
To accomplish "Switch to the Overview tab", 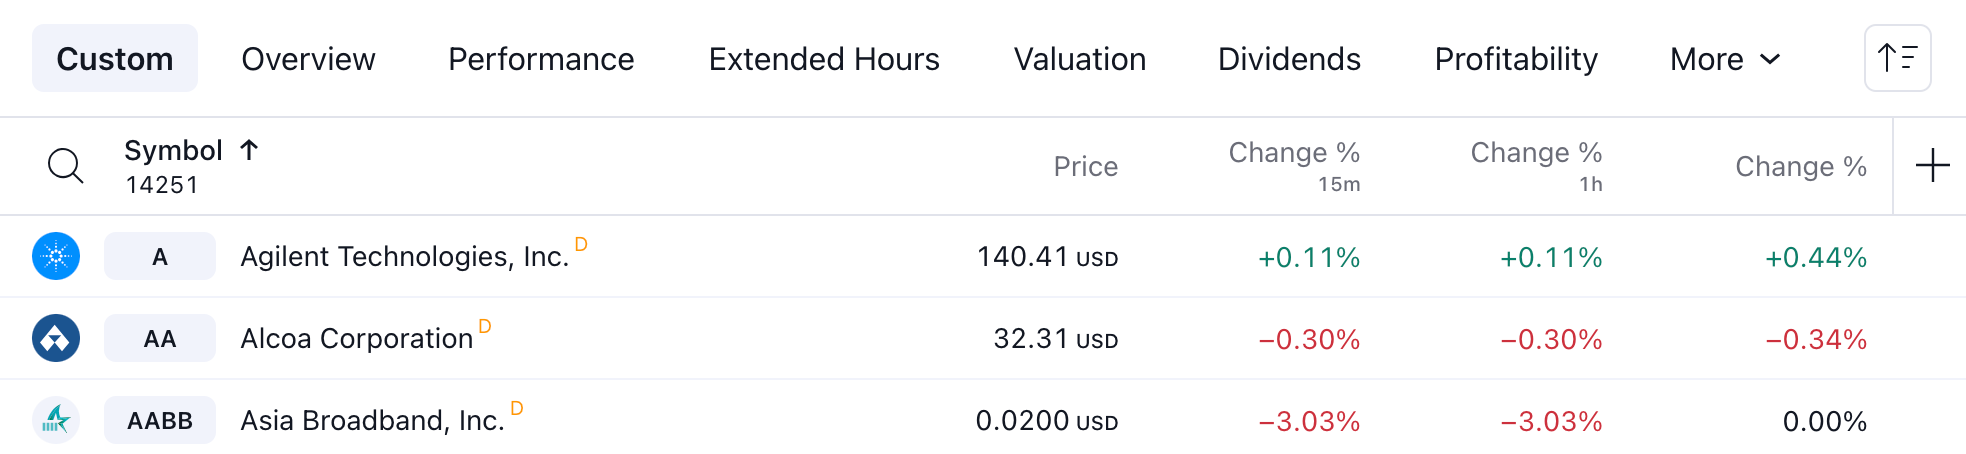I will point(308,59).
